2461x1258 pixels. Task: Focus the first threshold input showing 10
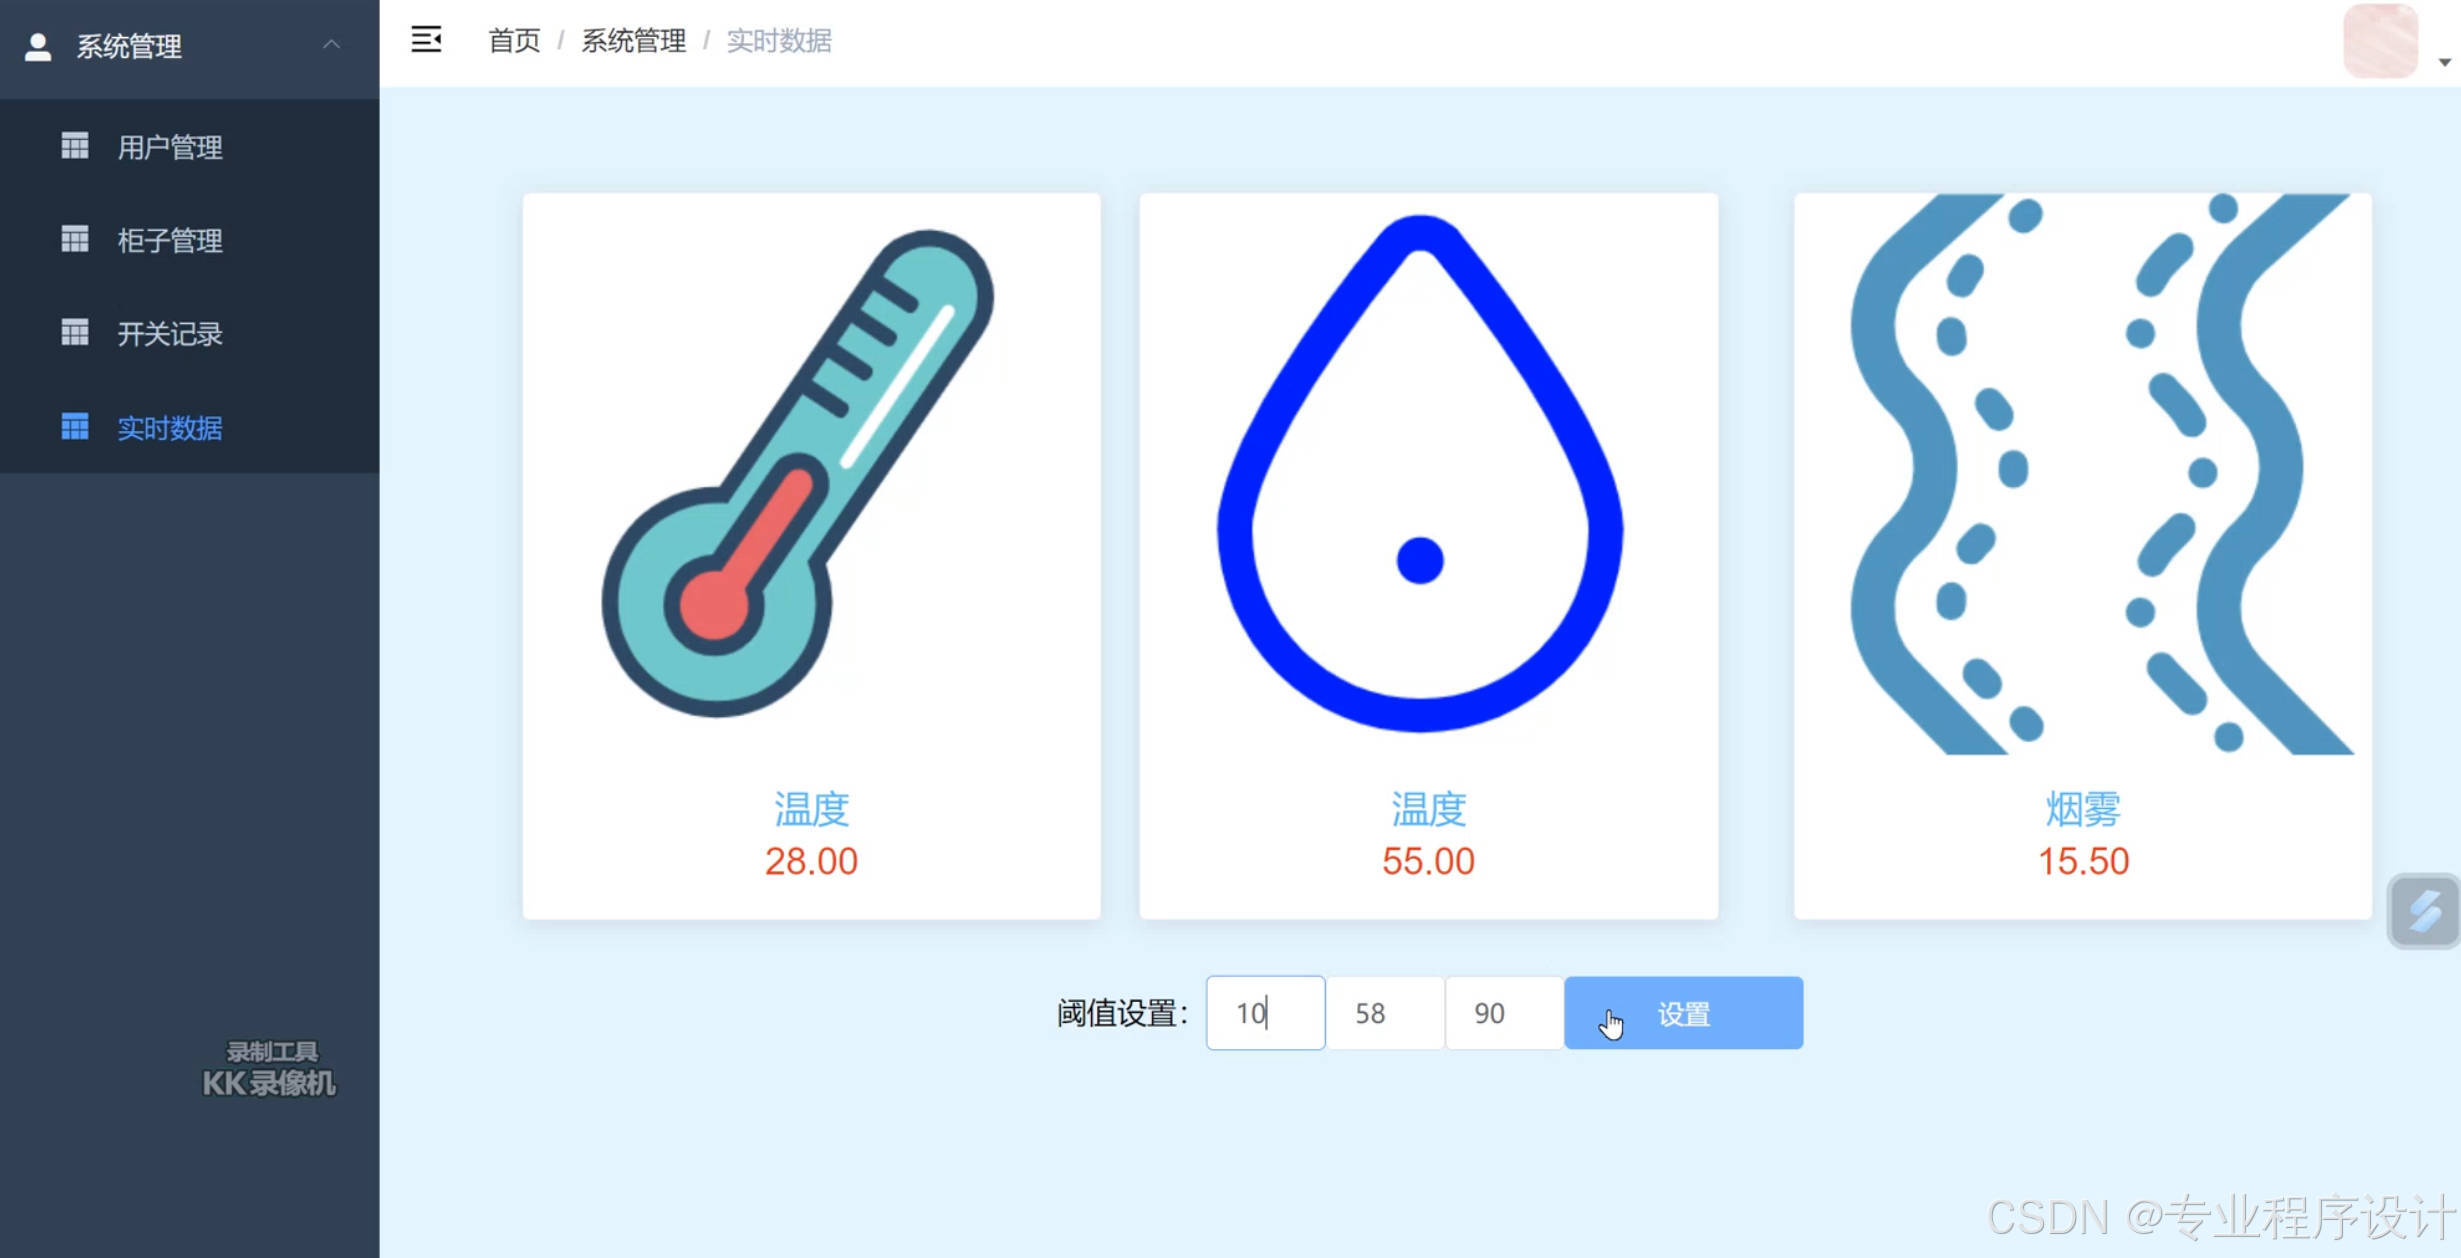(x=1265, y=1013)
